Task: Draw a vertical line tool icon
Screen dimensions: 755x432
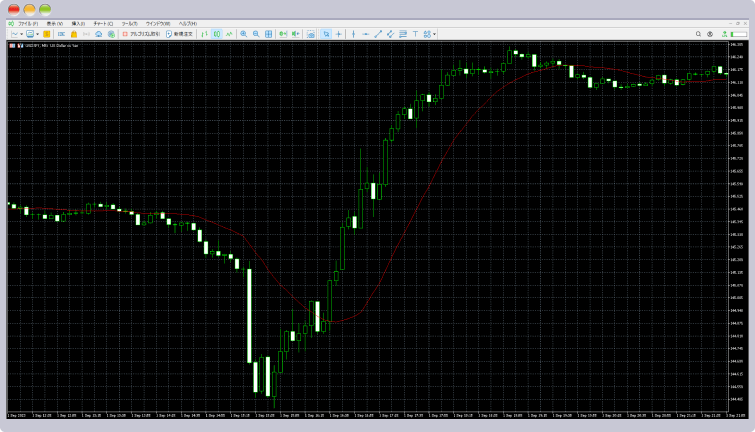Action: click(353, 34)
